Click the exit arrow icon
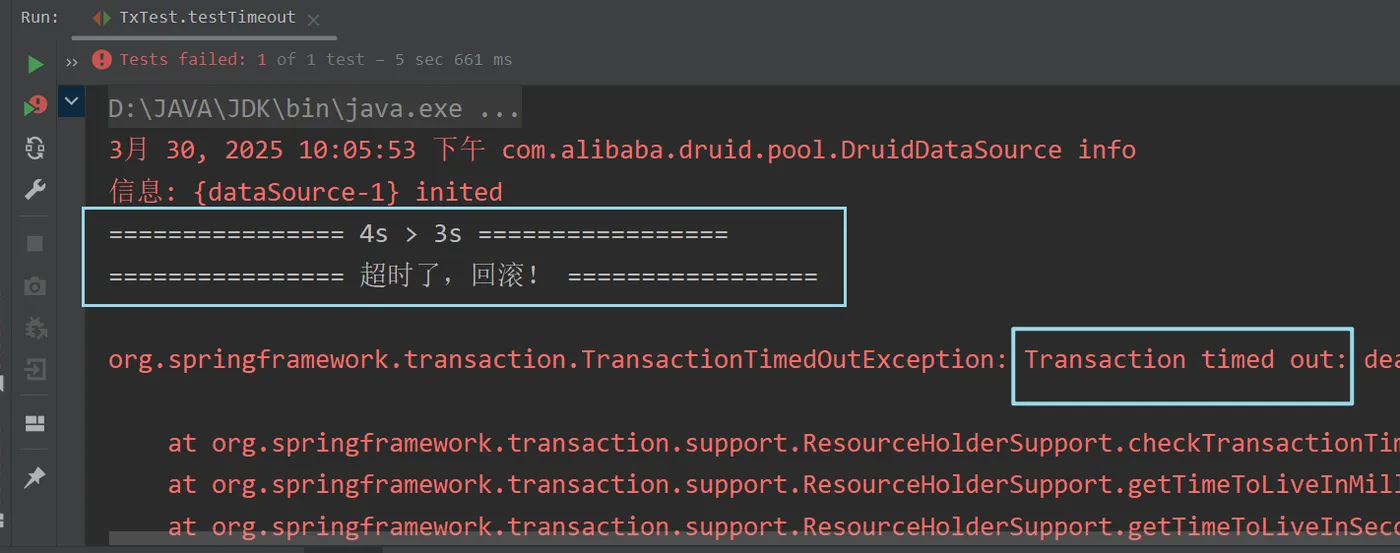 pos(35,371)
